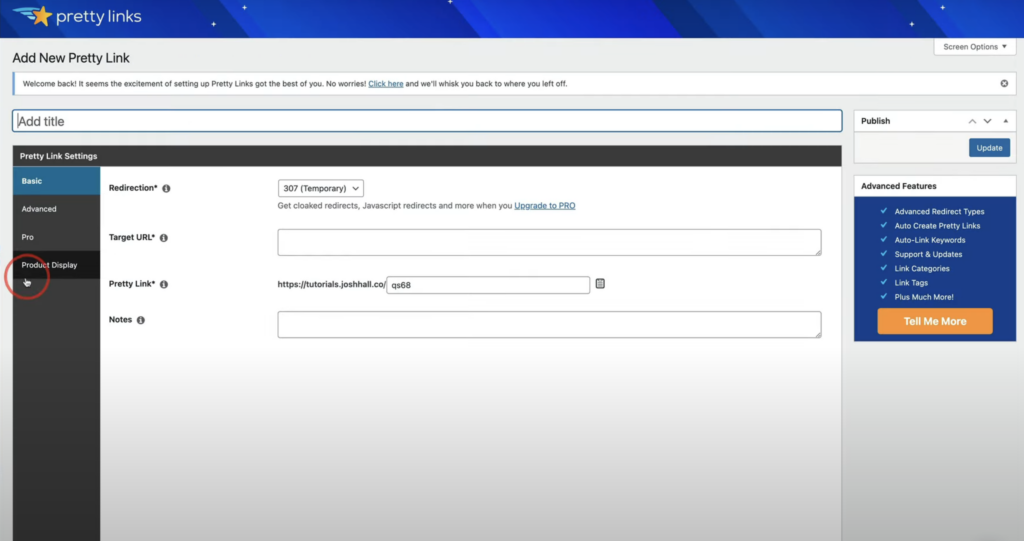The width and height of the screenshot is (1024, 541).
Task: Switch to the Product Display tab
Action: click(56, 265)
